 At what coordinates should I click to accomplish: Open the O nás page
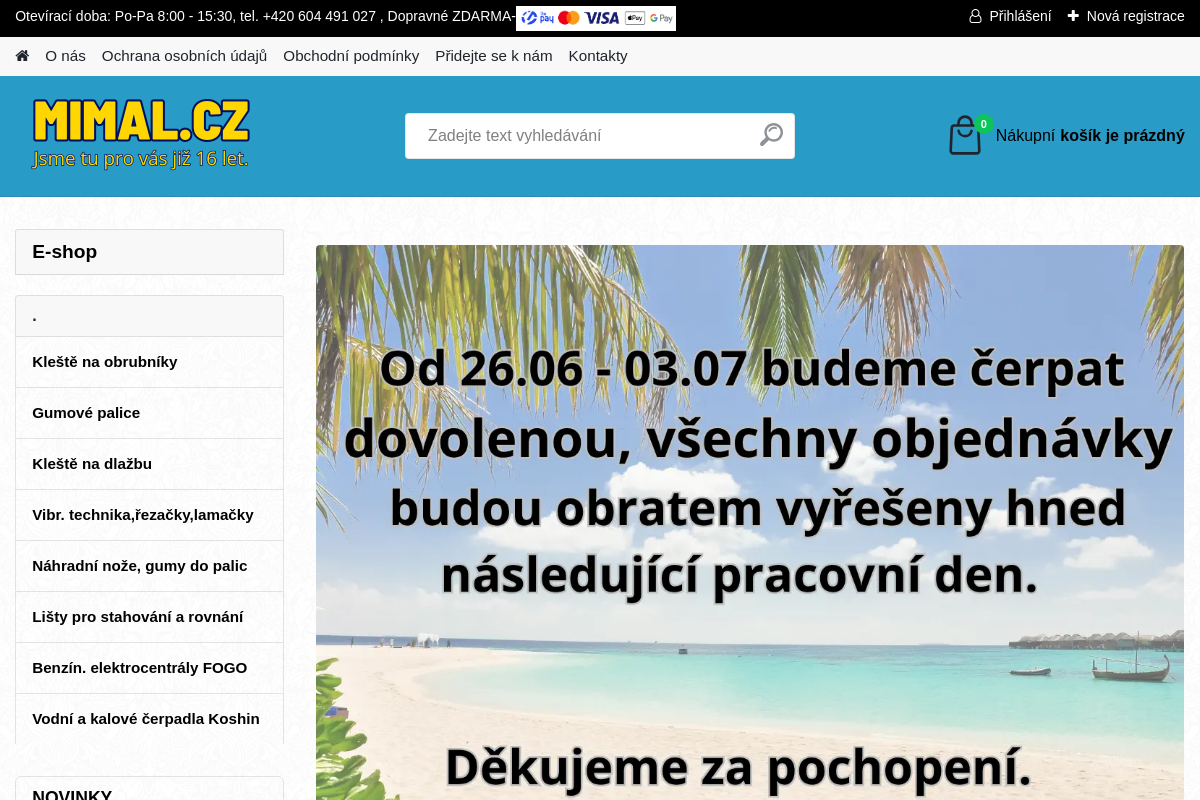point(65,56)
